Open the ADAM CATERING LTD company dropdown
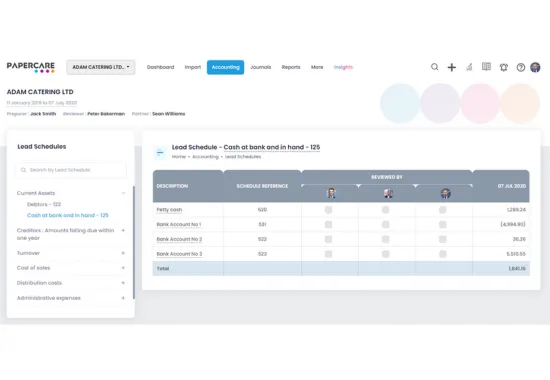This screenshot has height=380, width=550. point(101,67)
